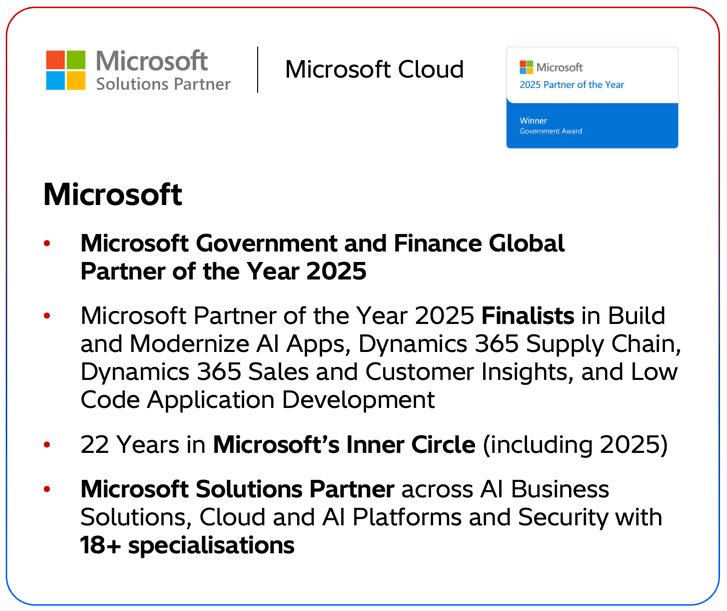Click the bold word "Finalists"
This screenshot has height=611, width=727.
[x=527, y=317]
